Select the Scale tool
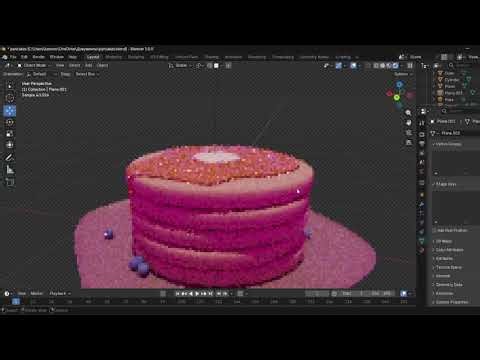The image size is (480, 360). (10, 134)
